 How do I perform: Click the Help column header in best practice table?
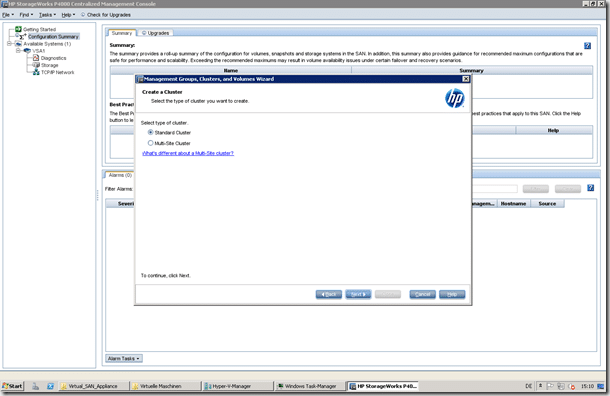pos(554,130)
